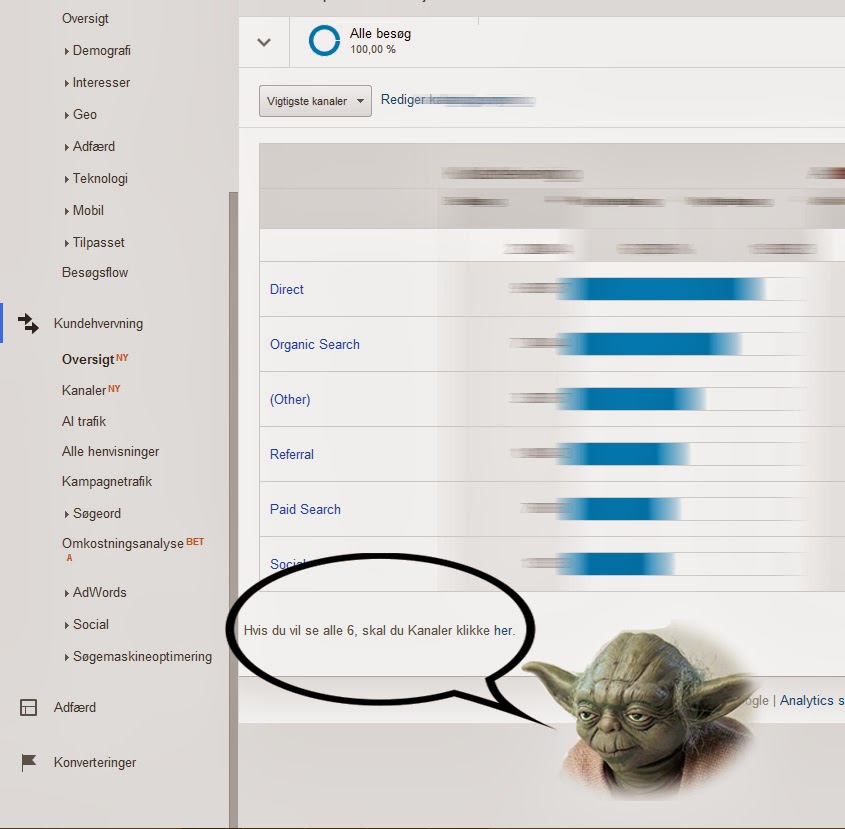Open the Vigtigste kanaler dropdown
The image size is (845, 829).
tap(315, 101)
